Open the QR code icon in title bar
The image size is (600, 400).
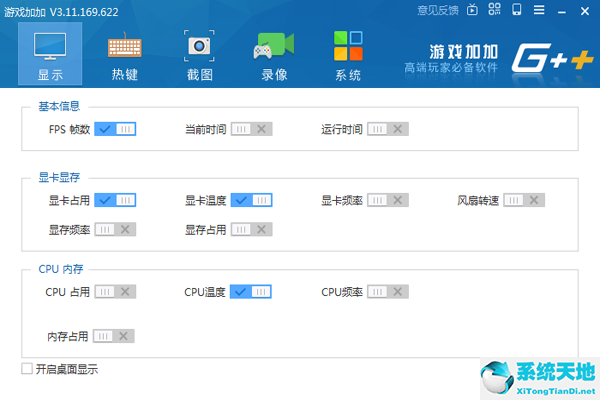click(x=494, y=9)
